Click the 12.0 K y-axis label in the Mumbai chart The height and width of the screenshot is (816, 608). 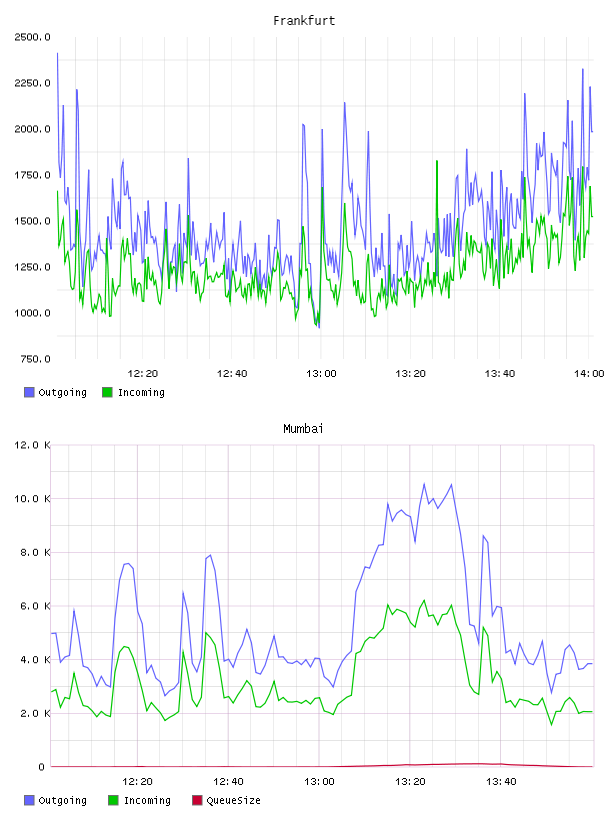tap(32, 445)
